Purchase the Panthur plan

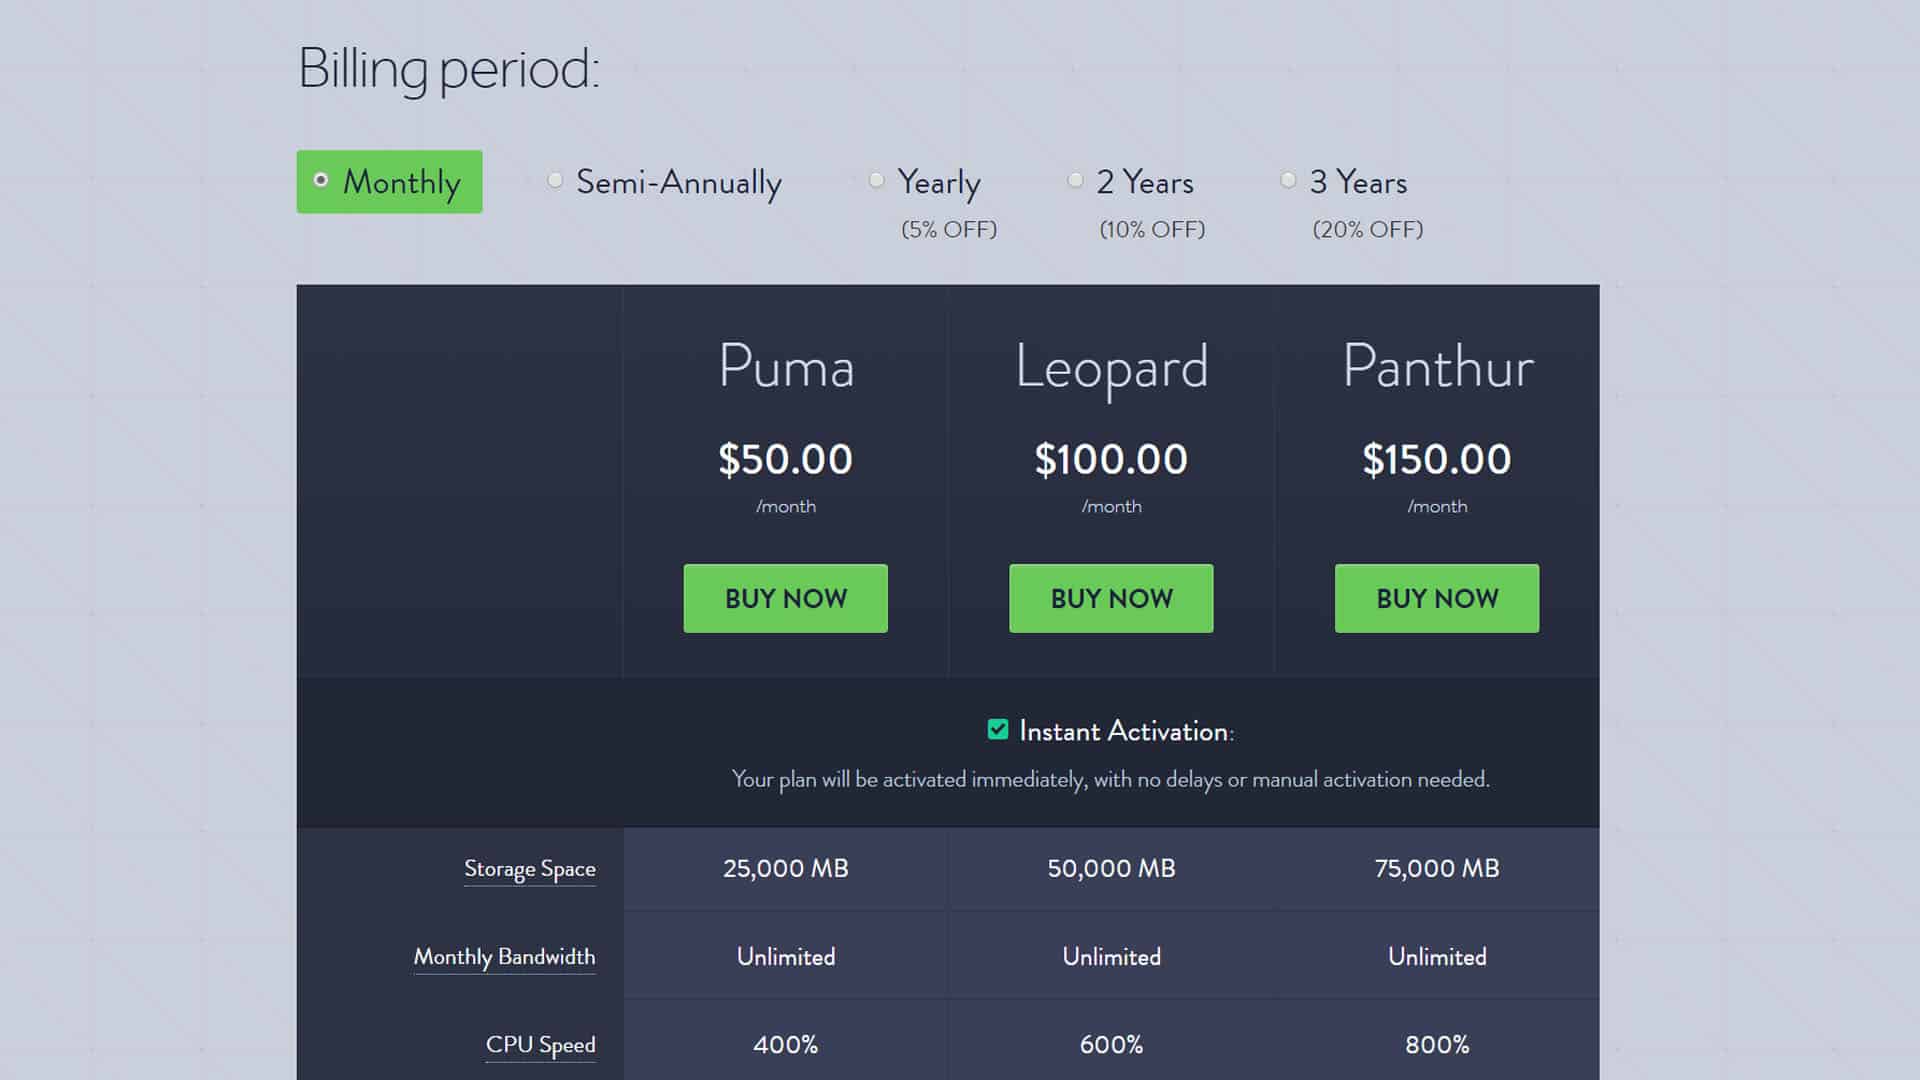tap(1437, 598)
